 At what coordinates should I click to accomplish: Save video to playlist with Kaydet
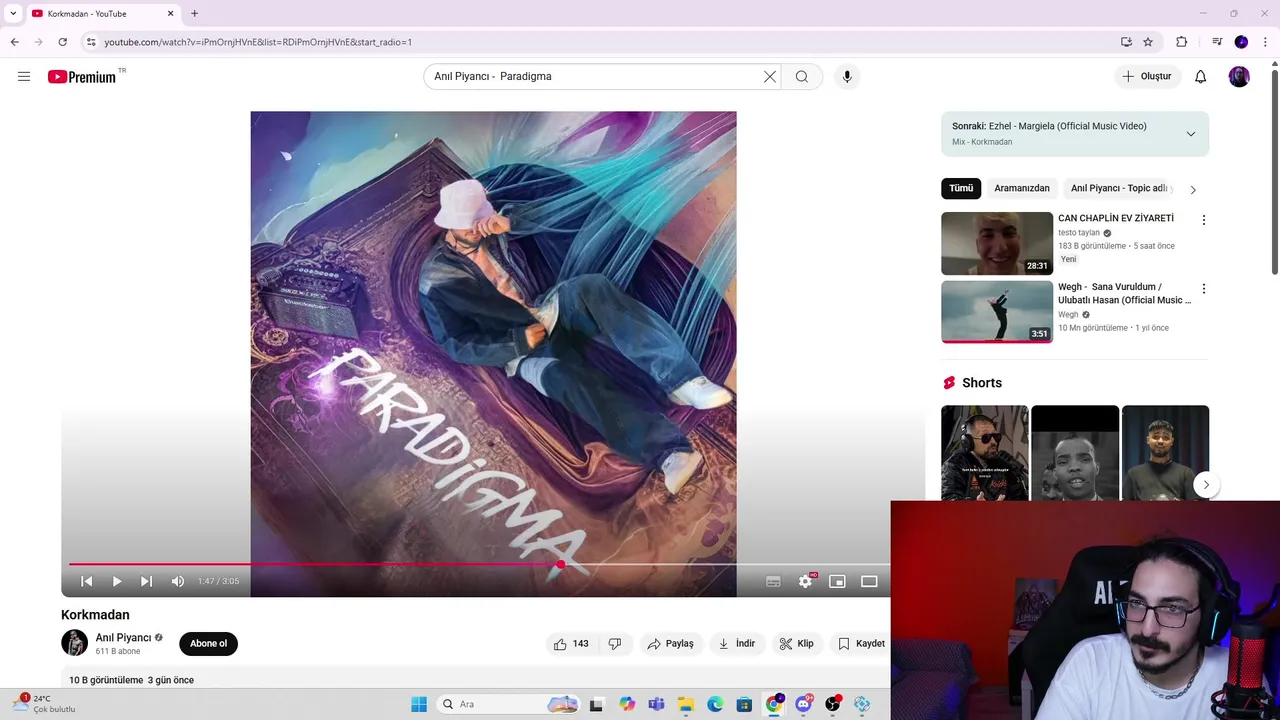point(861,644)
